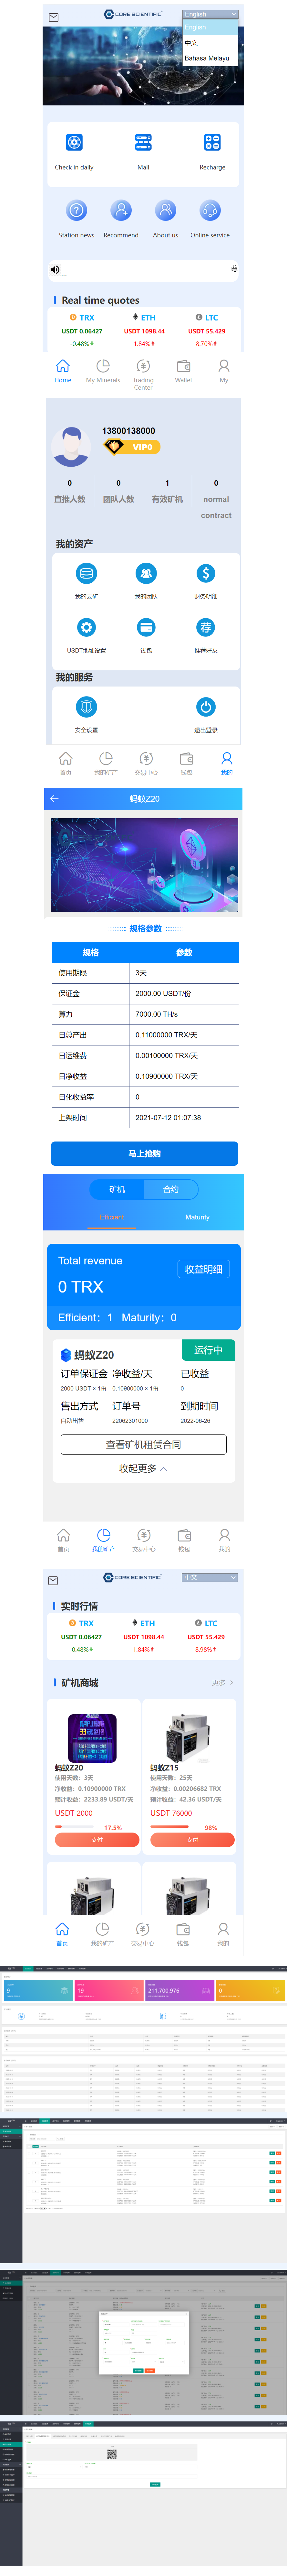This screenshot has height=2576, width=287.
Task: Switch toggle to 合约
Action: click(171, 1189)
